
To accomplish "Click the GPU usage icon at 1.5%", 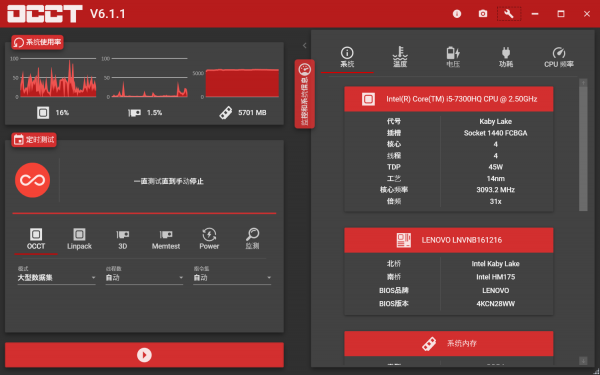I will tap(134, 112).
